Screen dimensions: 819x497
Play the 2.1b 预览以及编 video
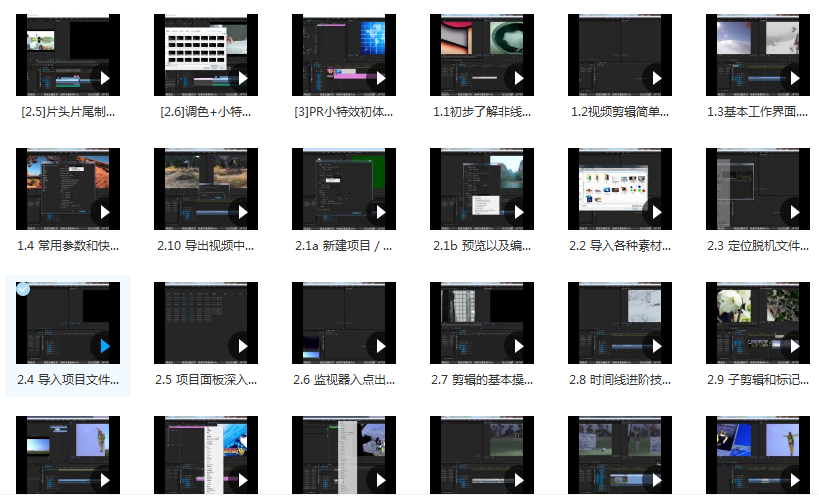(518, 212)
